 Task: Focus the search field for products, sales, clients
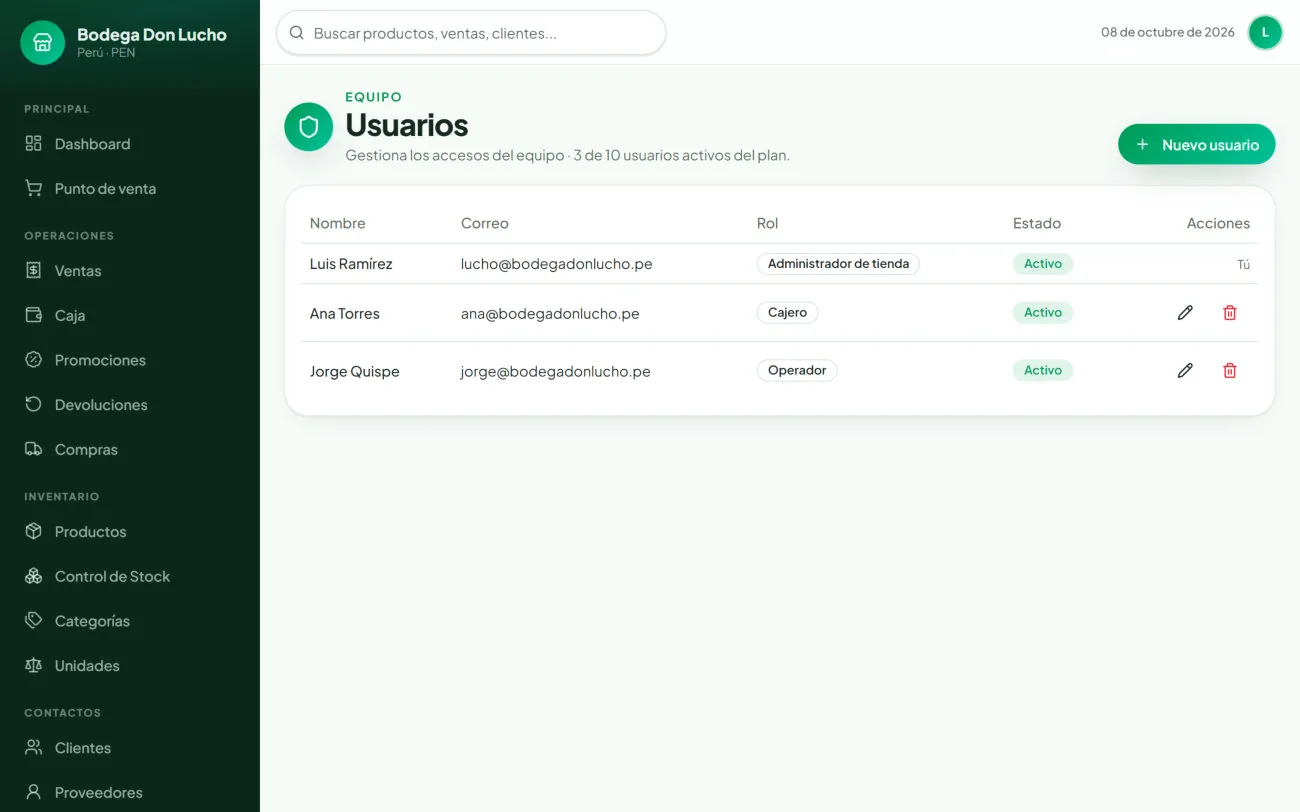tap(471, 33)
